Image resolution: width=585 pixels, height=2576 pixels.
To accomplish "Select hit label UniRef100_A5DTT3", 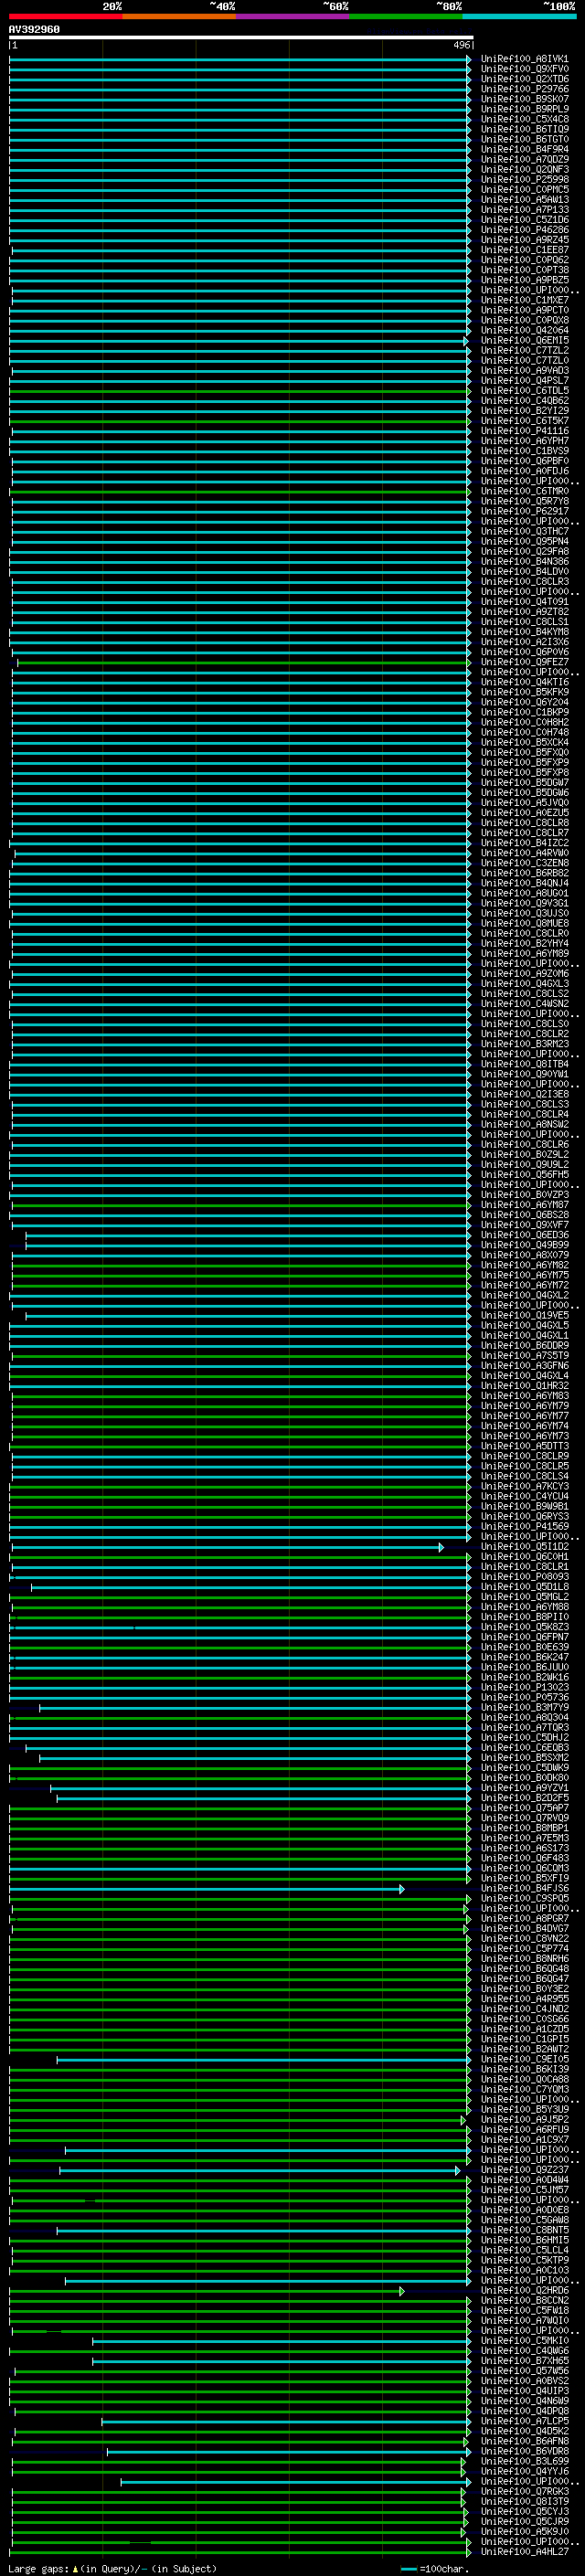I will pyautogui.click(x=524, y=1446).
